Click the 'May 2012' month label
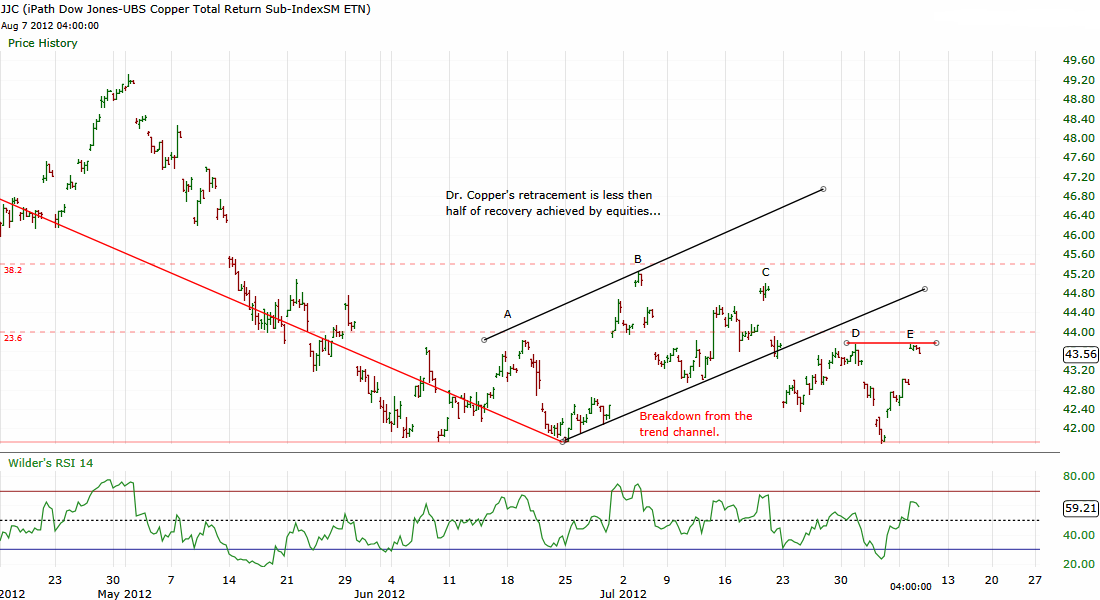Image resolution: width=1100 pixels, height=600 pixels. 125,594
